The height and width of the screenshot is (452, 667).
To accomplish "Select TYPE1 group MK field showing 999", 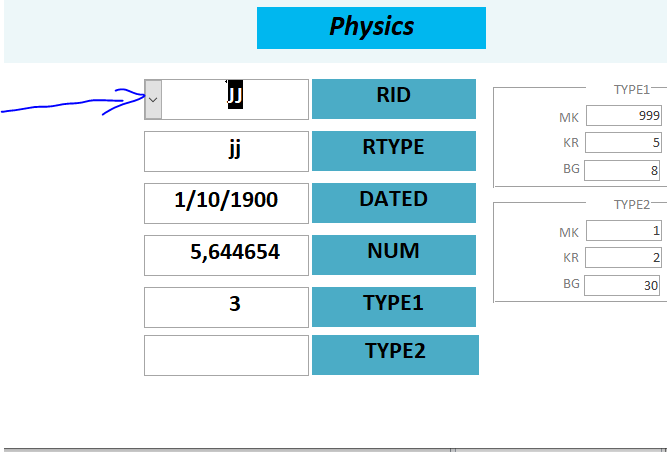I will [624, 116].
